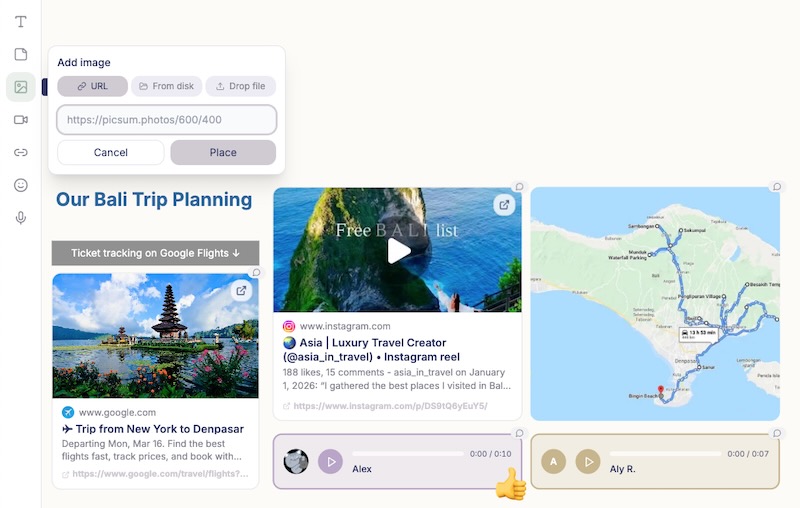Switch to From disk tab
The height and width of the screenshot is (508, 800).
[x=167, y=87]
